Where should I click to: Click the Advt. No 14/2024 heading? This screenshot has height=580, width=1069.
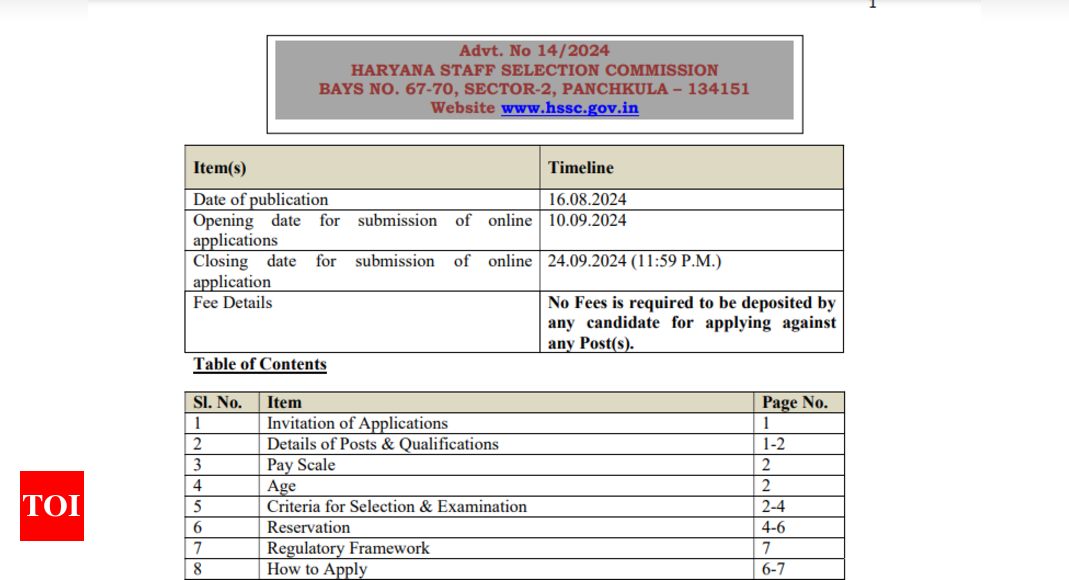tap(534, 51)
